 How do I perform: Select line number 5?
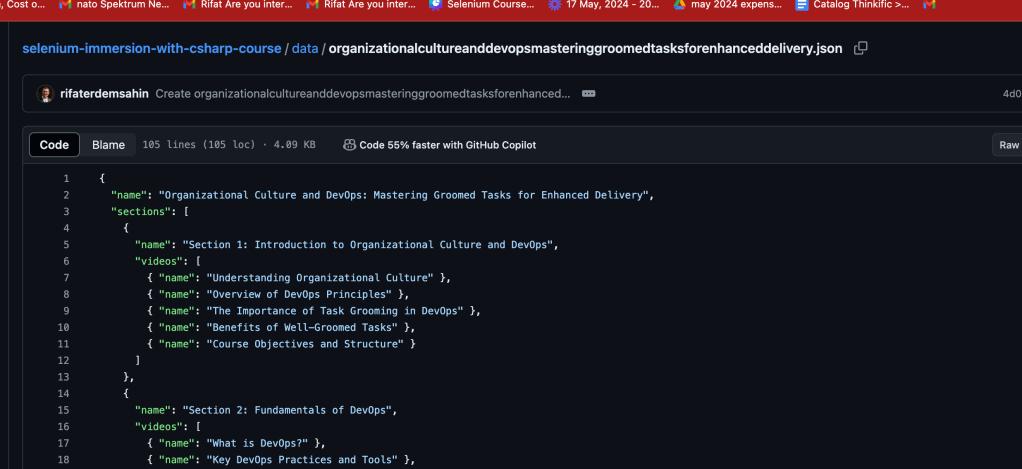pos(66,245)
